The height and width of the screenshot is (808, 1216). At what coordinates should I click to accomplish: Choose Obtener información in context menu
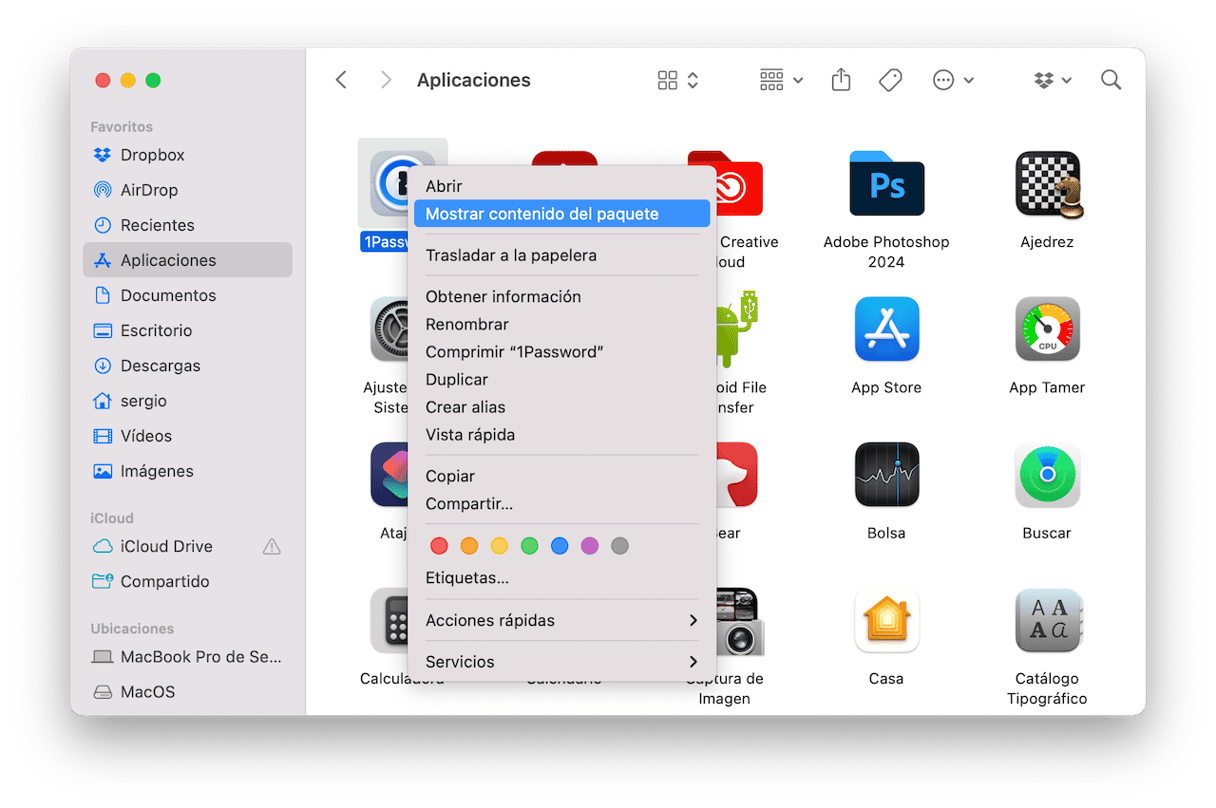tap(503, 297)
